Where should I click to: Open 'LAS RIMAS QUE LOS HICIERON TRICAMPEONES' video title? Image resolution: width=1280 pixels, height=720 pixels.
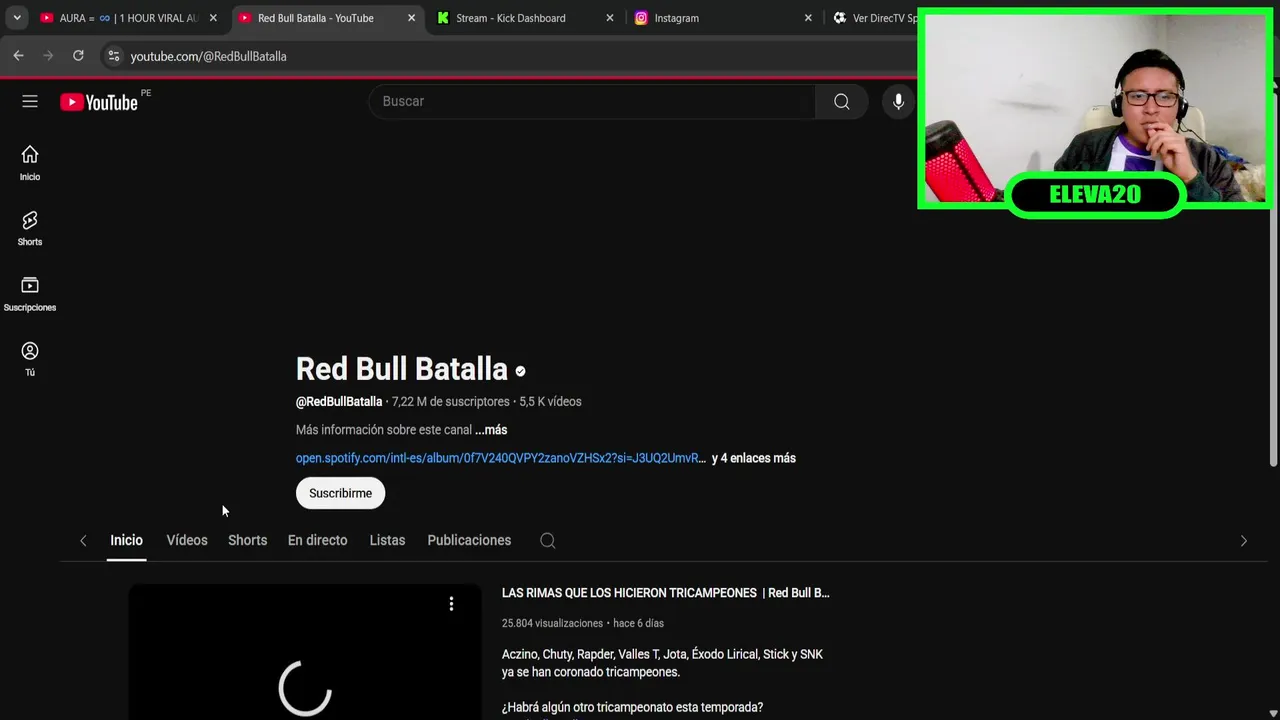[x=665, y=593]
